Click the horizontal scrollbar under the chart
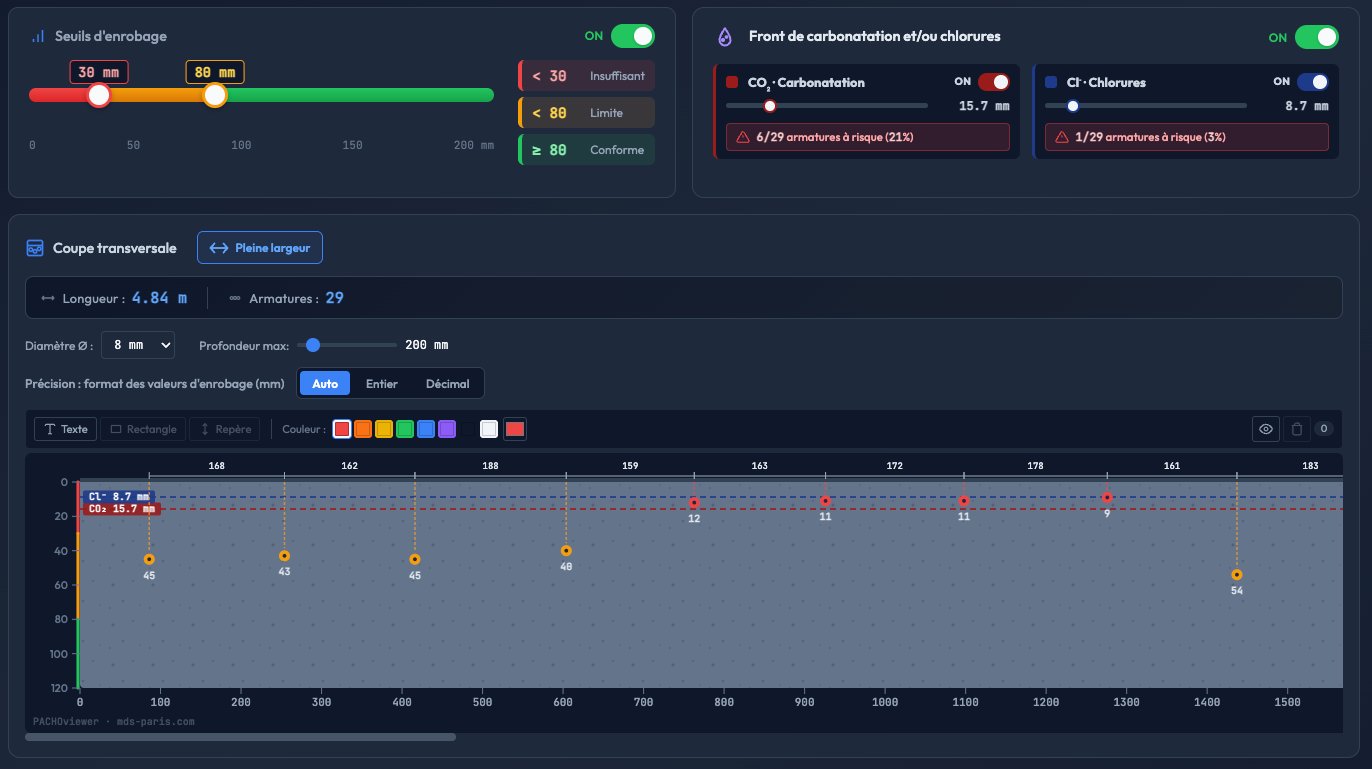 tap(240, 737)
